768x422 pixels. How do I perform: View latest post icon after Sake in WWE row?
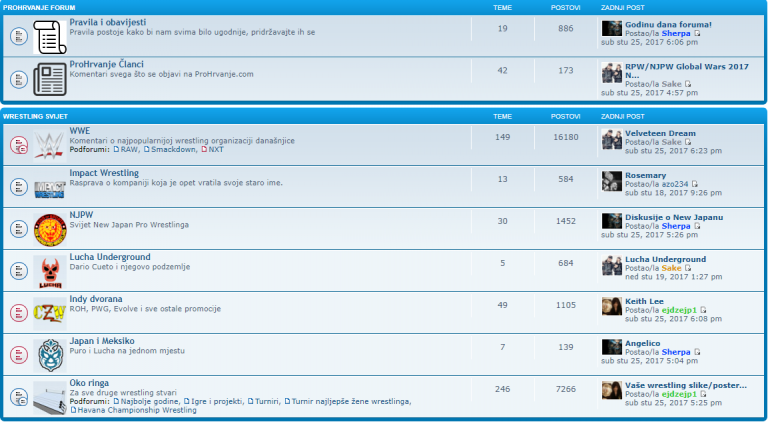688,142
